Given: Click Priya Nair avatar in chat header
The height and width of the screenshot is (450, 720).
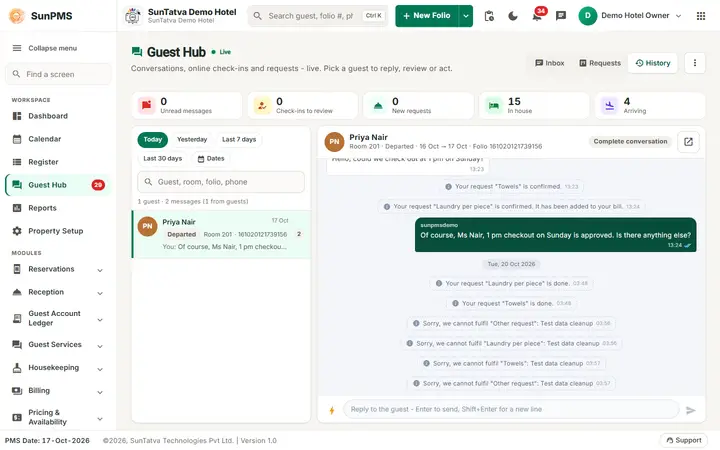Looking at the screenshot, I should click(x=334, y=141).
